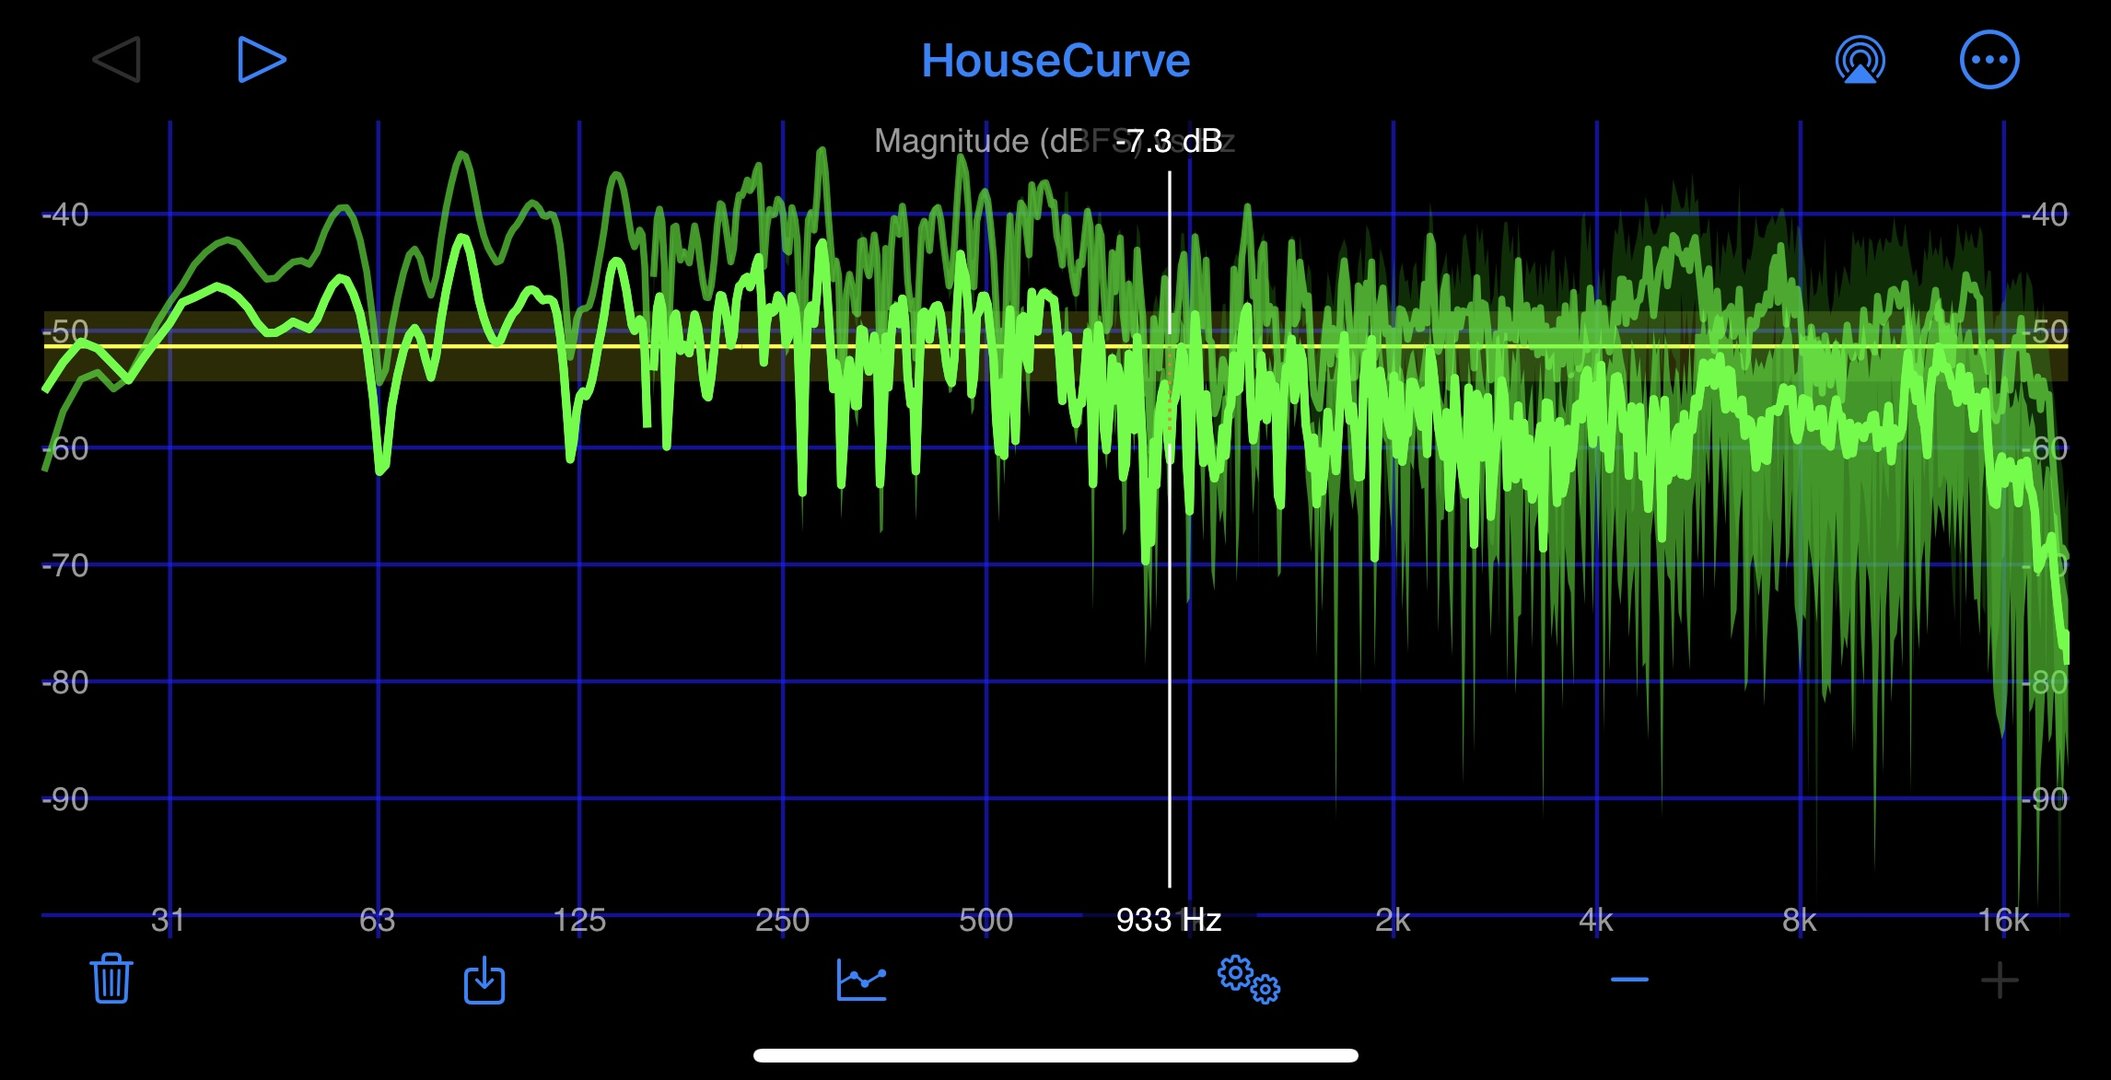Tap the 933 Hz cursor frequency label
The height and width of the screenshot is (1080, 2111).
coord(1168,919)
